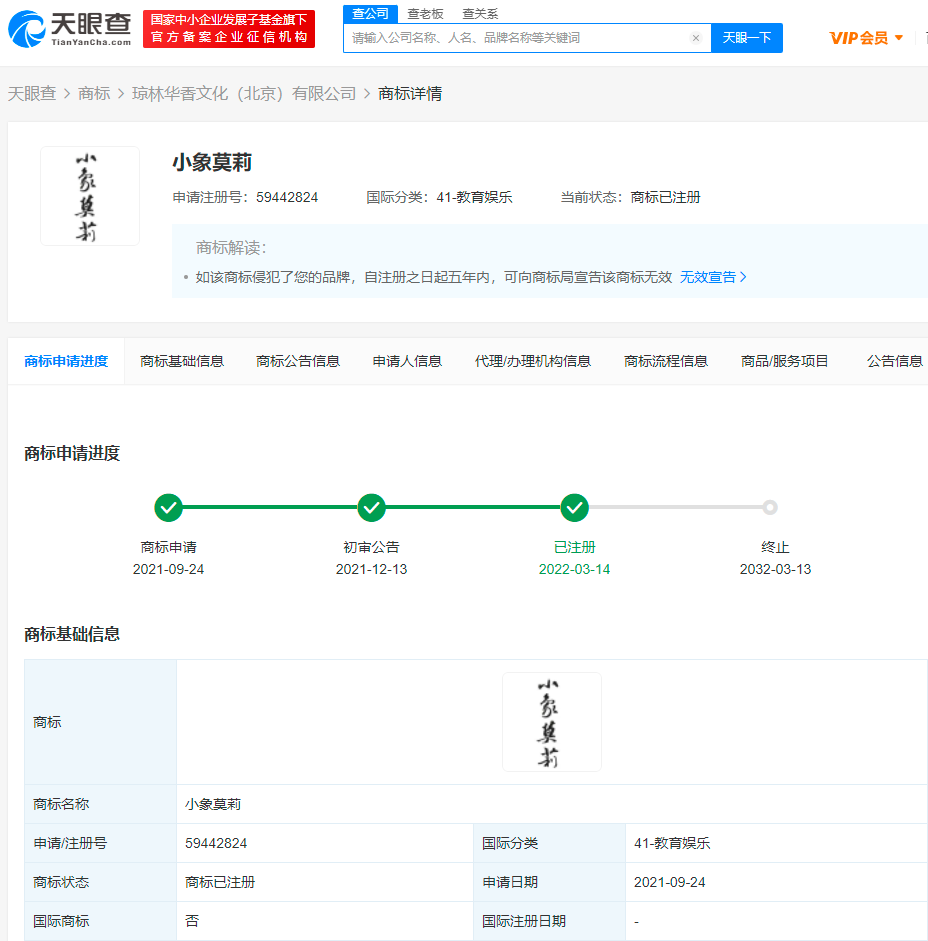Switch to 商标申请进度 tab

coord(66,361)
